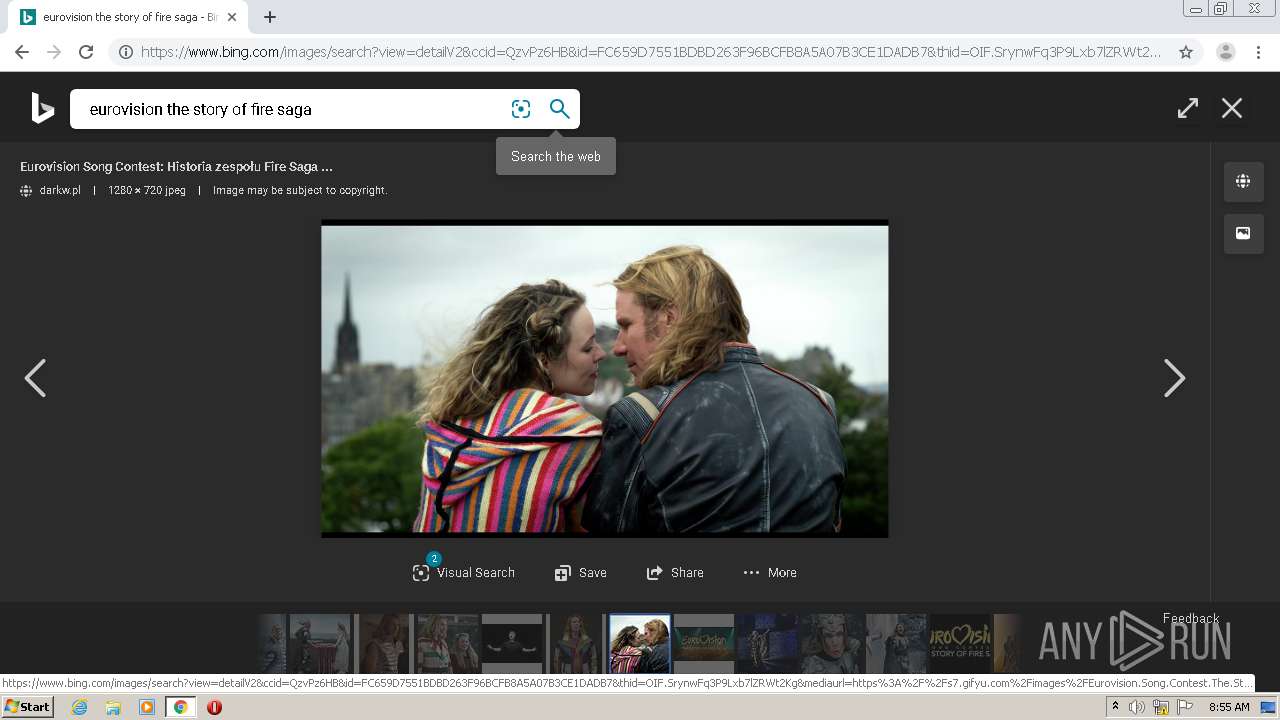The height and width of the screenshot is (720, 1280).
Task: Click the 8:55 AM clock
Action: 1229,707
